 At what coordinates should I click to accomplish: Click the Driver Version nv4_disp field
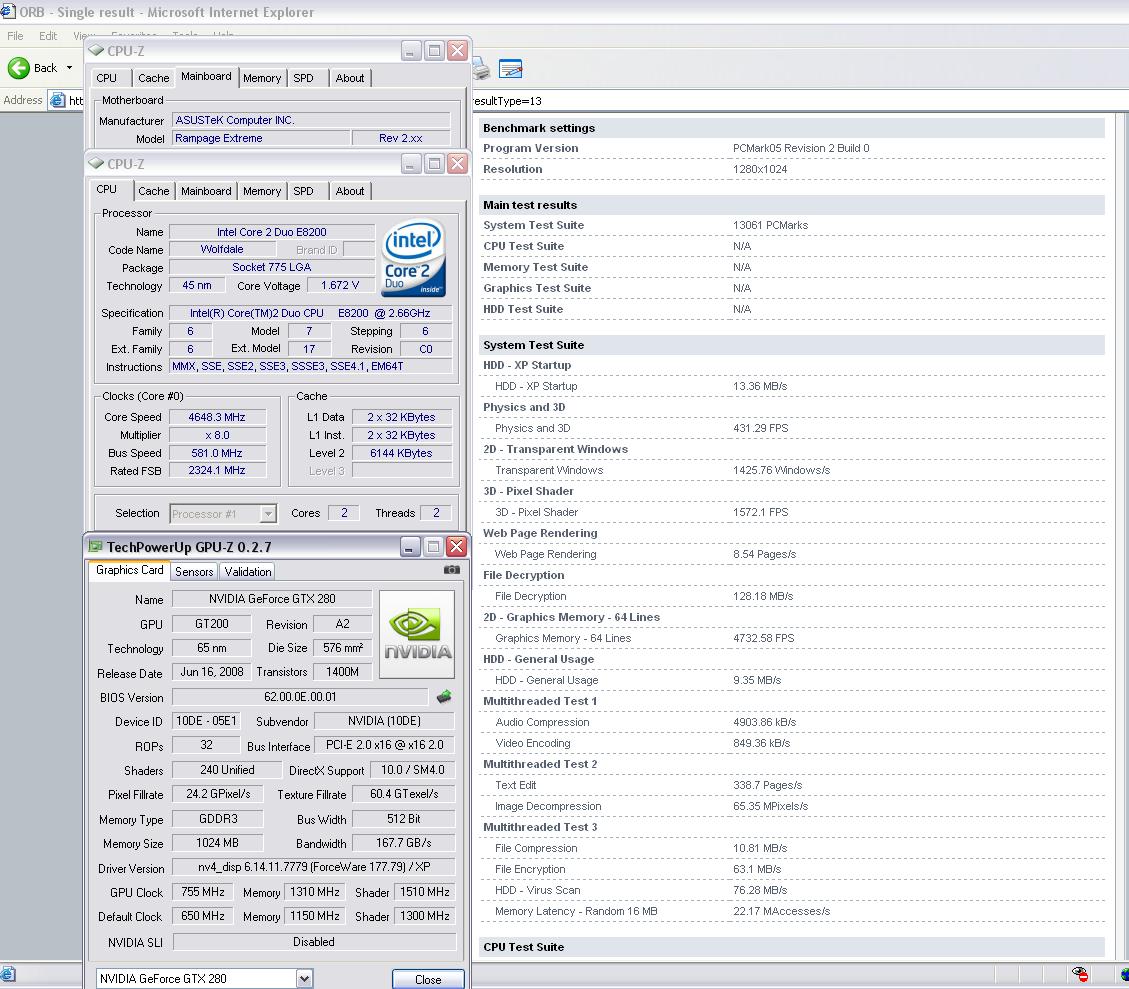(x=314, y=867)
